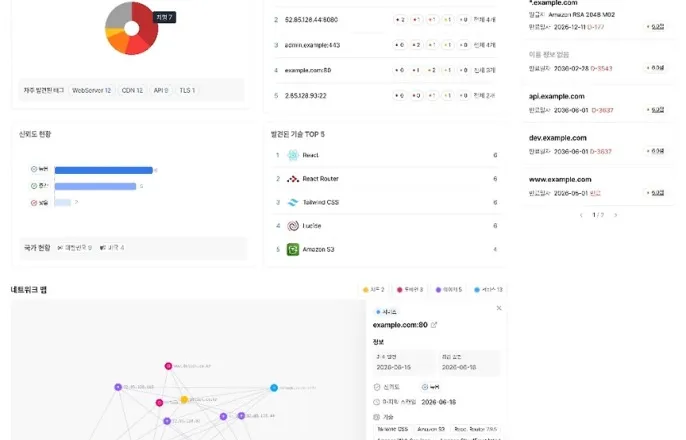This screenshot has width=686, height=440.
Task: Open www.example.com certificate entry
Action: tap(597, 186)
